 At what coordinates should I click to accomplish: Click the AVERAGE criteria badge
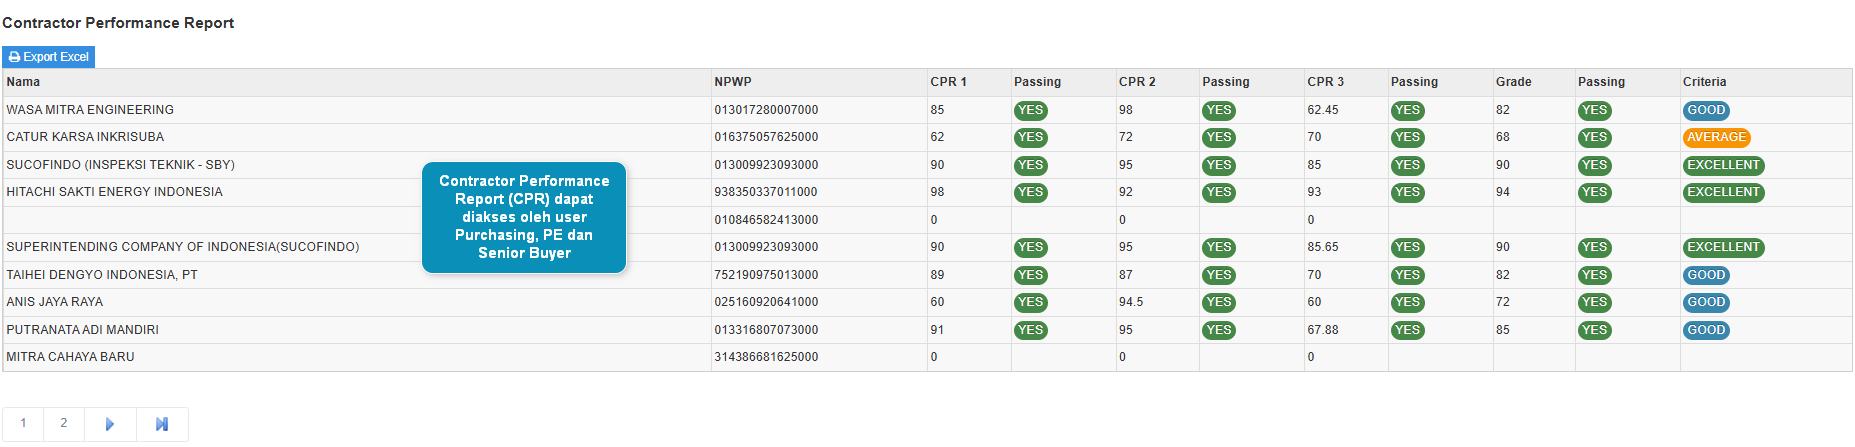tap(1716, 138)
